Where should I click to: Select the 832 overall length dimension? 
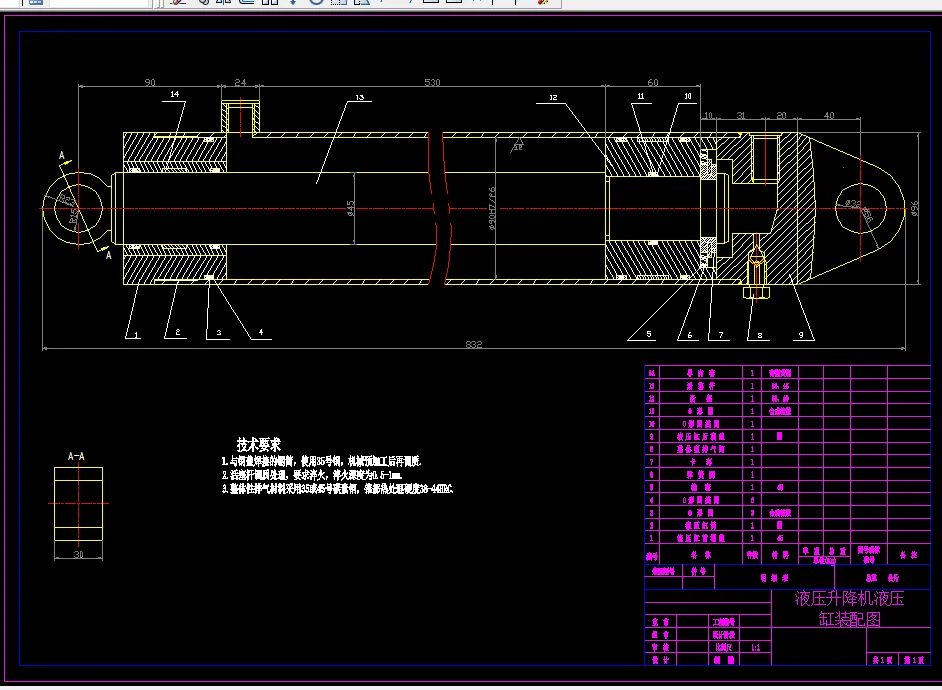point(473,344)
